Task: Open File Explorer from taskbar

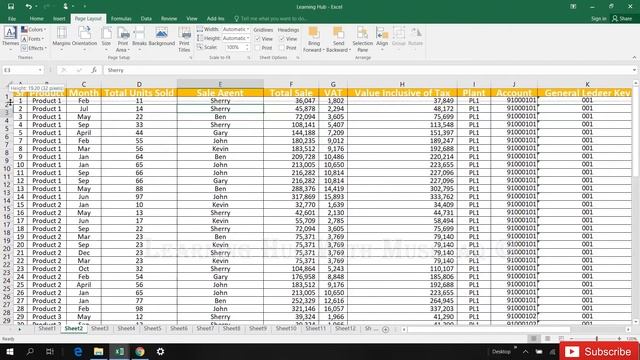Action: (x=98, y=351)
